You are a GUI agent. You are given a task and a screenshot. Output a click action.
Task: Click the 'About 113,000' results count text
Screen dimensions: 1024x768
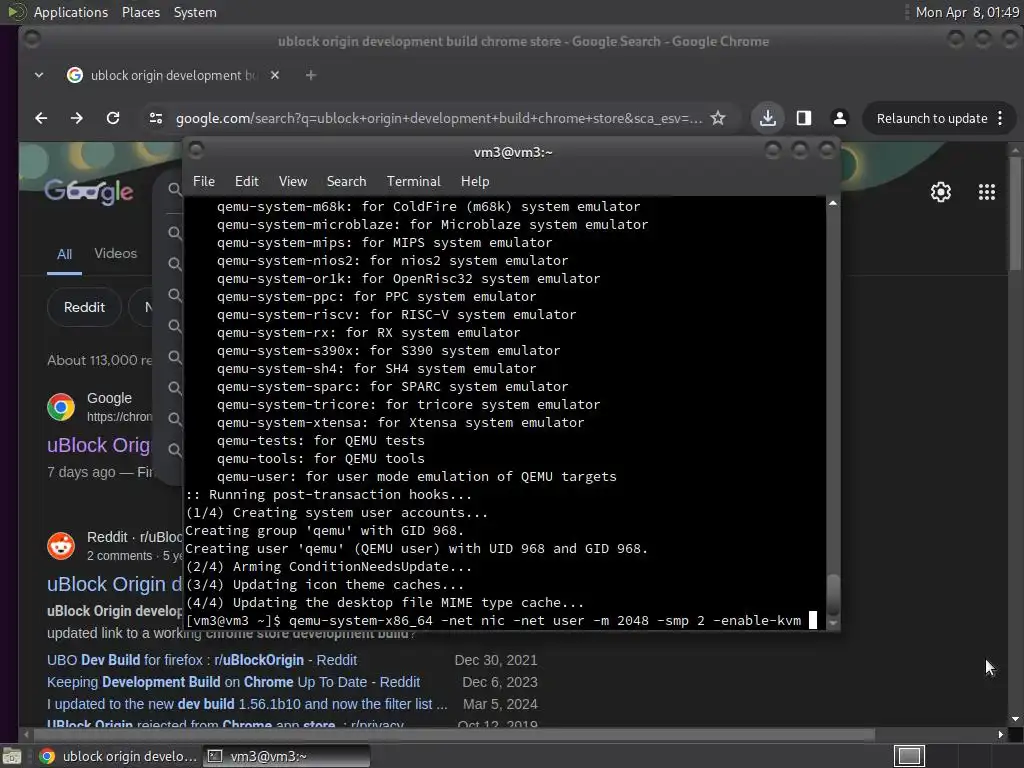(x=99, y=360)
